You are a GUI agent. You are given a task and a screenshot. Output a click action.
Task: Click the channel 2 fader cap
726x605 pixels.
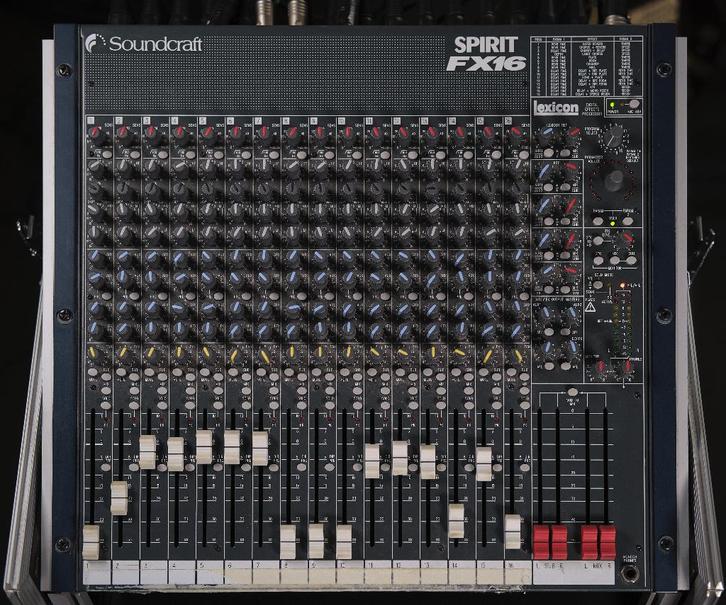pyautogui.click(x=119, y=498)
